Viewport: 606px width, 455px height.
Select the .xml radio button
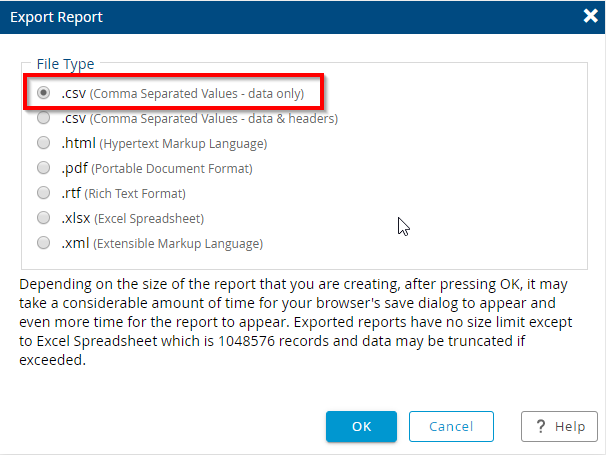(43, 243)
